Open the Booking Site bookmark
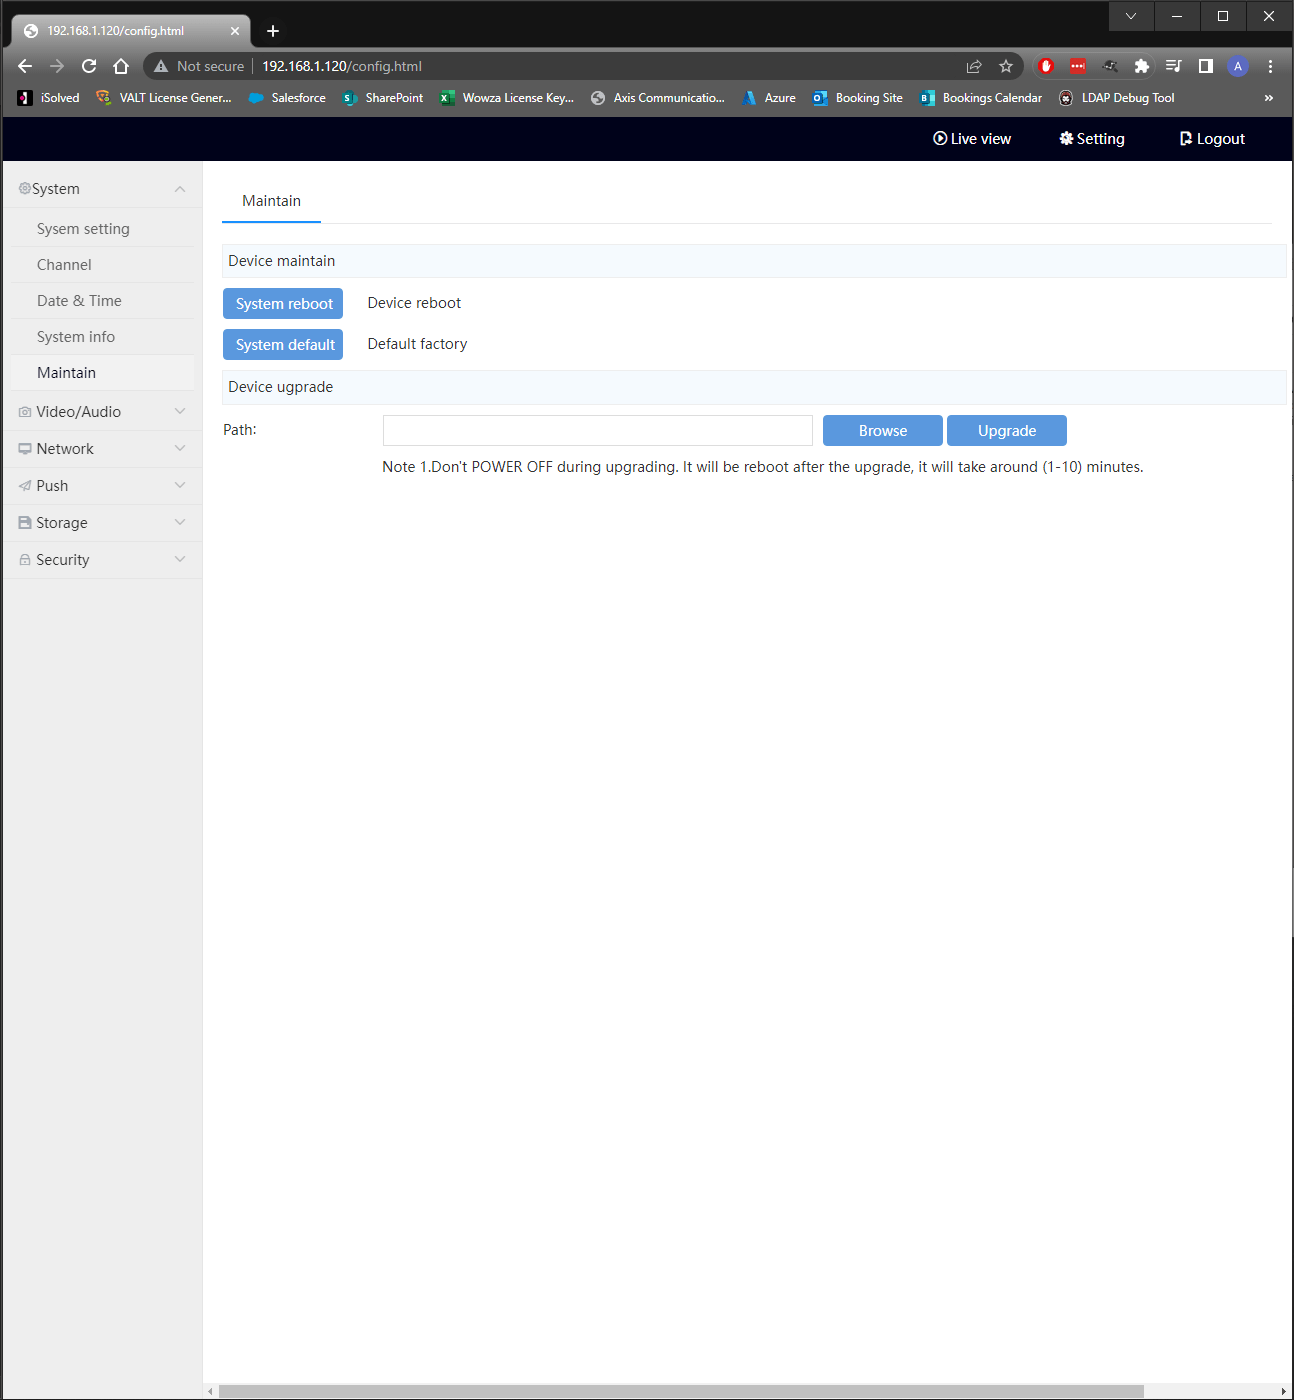This screenshot has height=1400, width=1294. [x=858, y=98]
